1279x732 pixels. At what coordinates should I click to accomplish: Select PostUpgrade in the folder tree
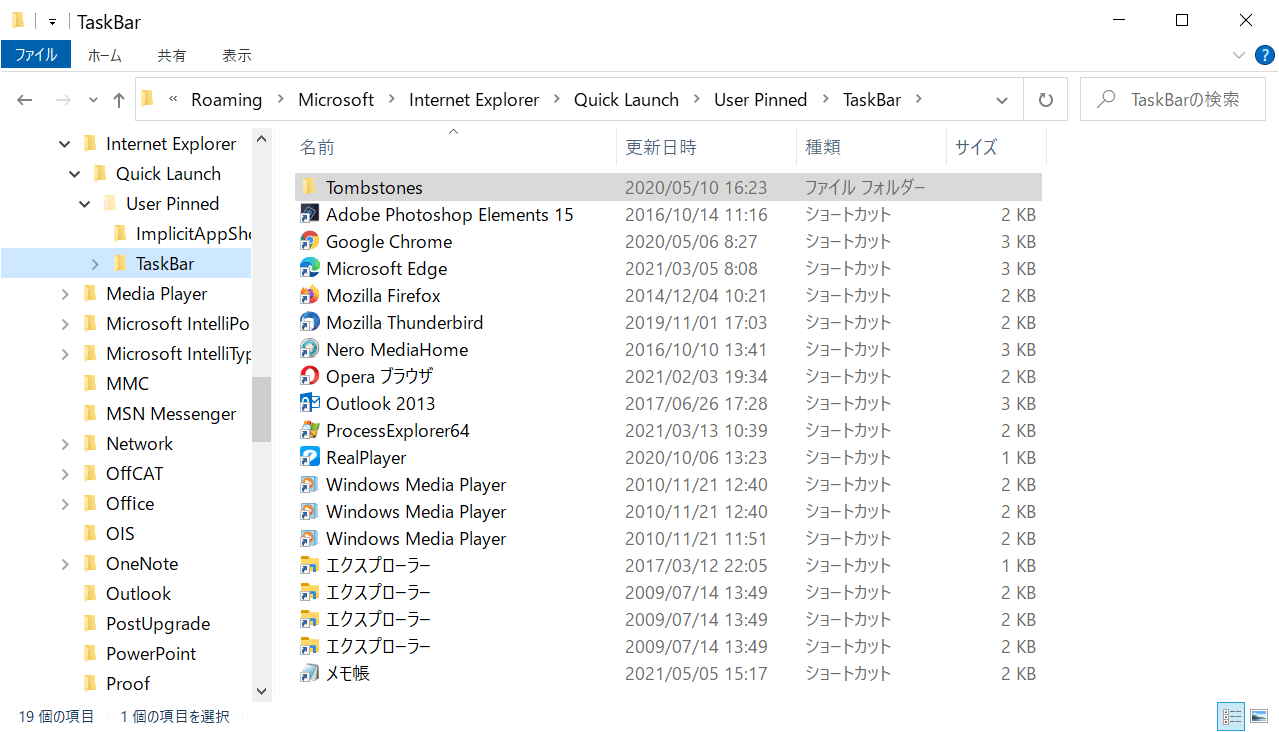click(158, 624)
